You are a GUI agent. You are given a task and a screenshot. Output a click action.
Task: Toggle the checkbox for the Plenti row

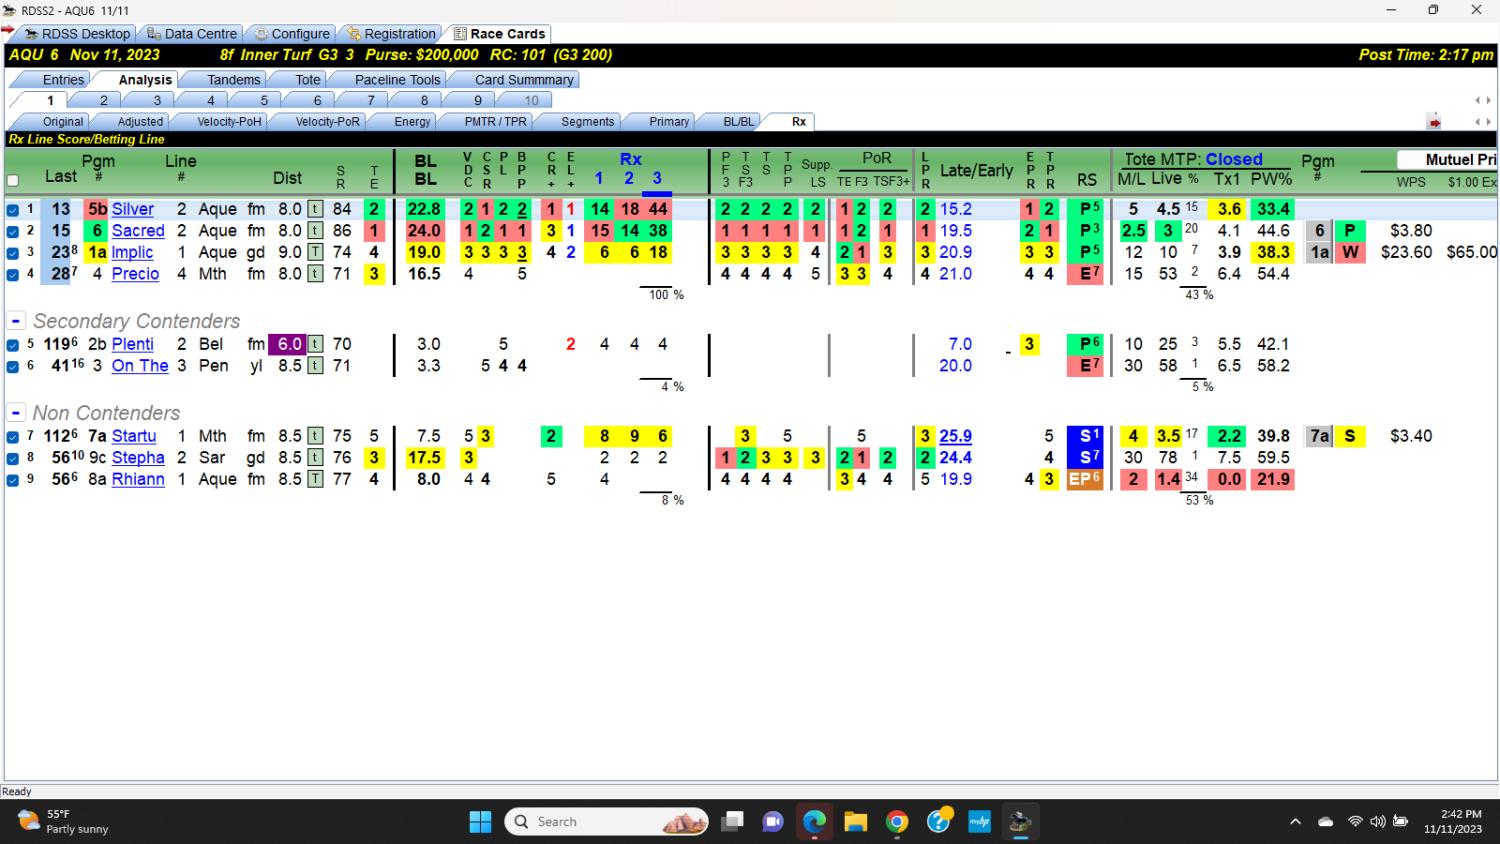pyautogui.click(x=13, y=345)
